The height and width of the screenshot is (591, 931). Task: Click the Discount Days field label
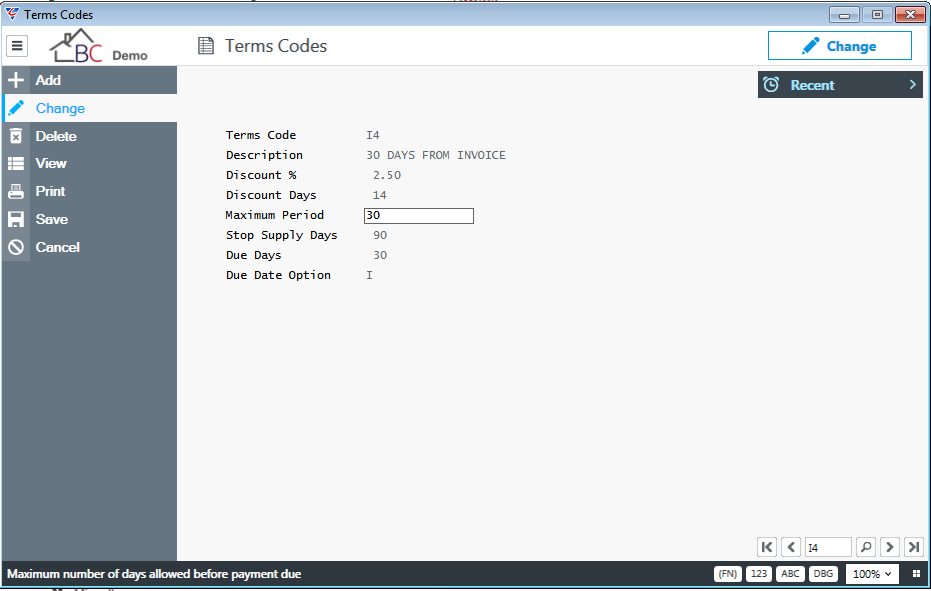(271, 195)
